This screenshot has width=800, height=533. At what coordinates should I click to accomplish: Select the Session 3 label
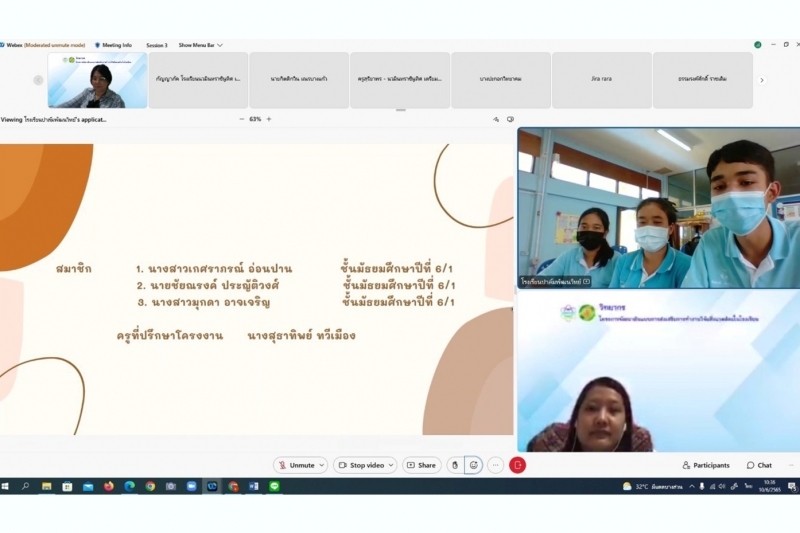[157, 45]
